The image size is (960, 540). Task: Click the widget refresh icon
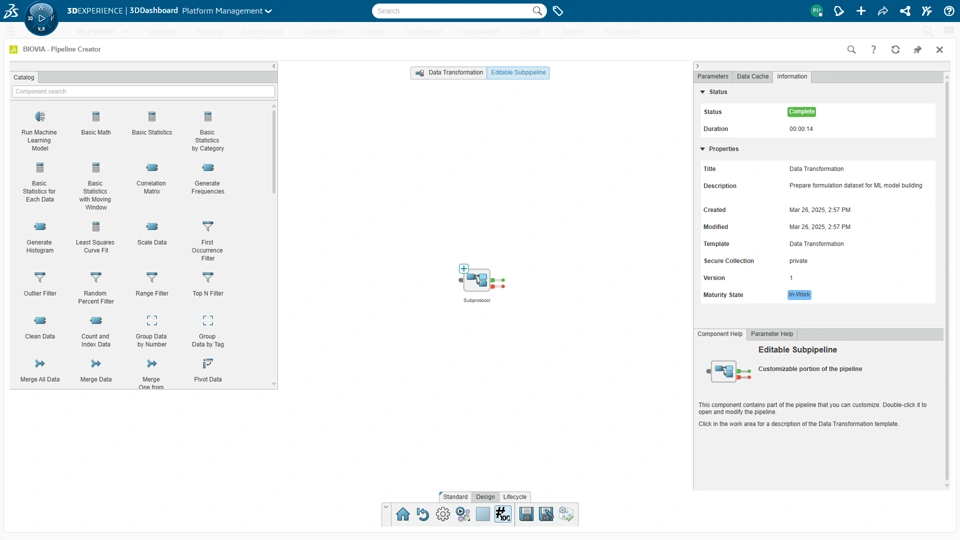895,50
